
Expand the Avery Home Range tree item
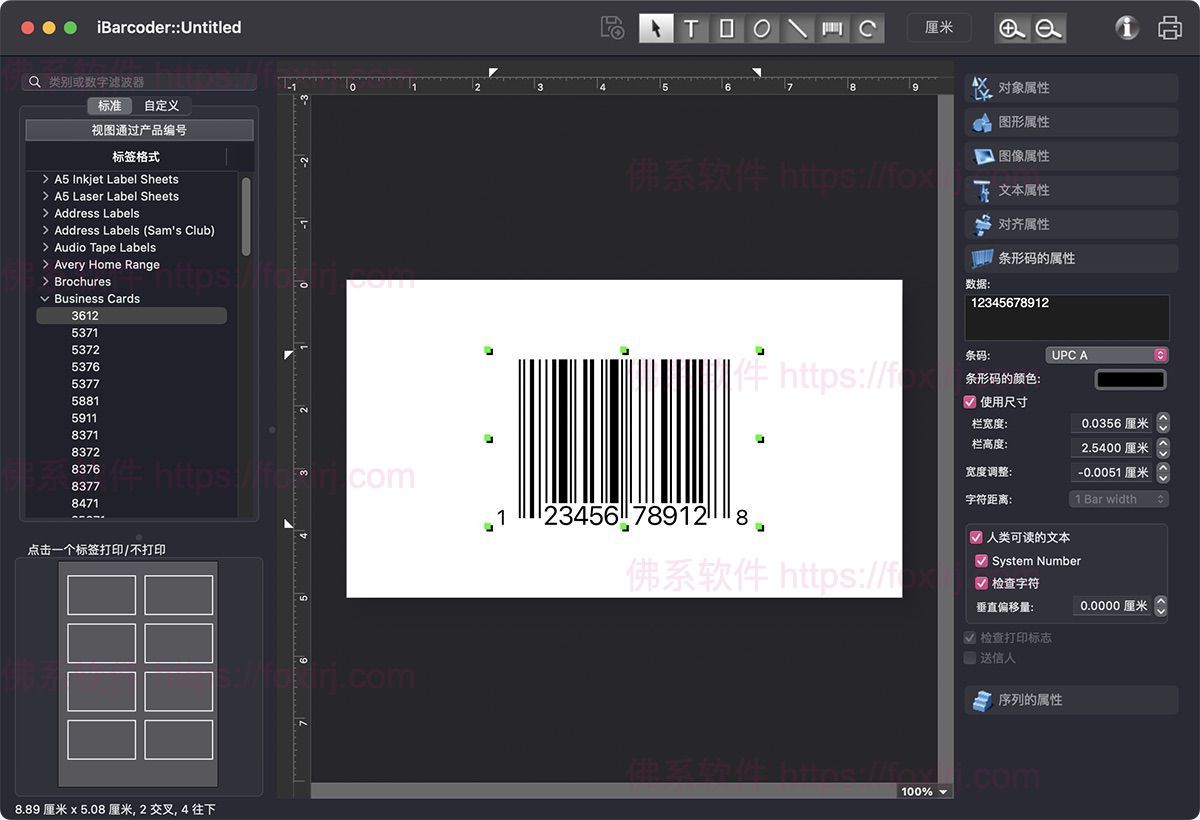[45, 264]
